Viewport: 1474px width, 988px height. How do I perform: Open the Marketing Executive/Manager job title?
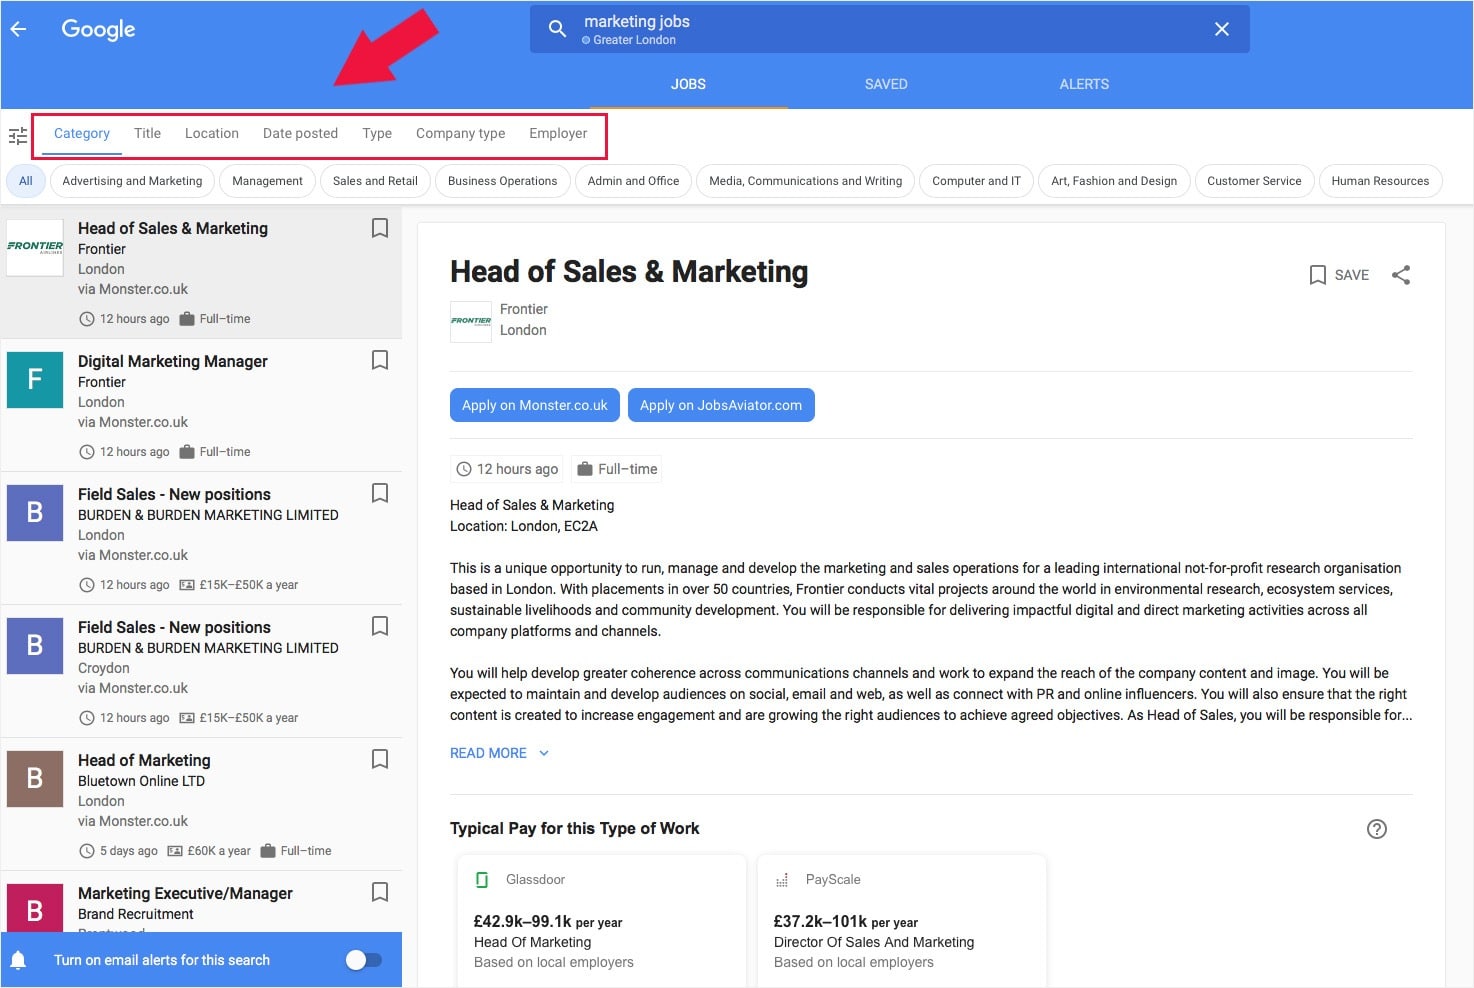pos(185,893)
